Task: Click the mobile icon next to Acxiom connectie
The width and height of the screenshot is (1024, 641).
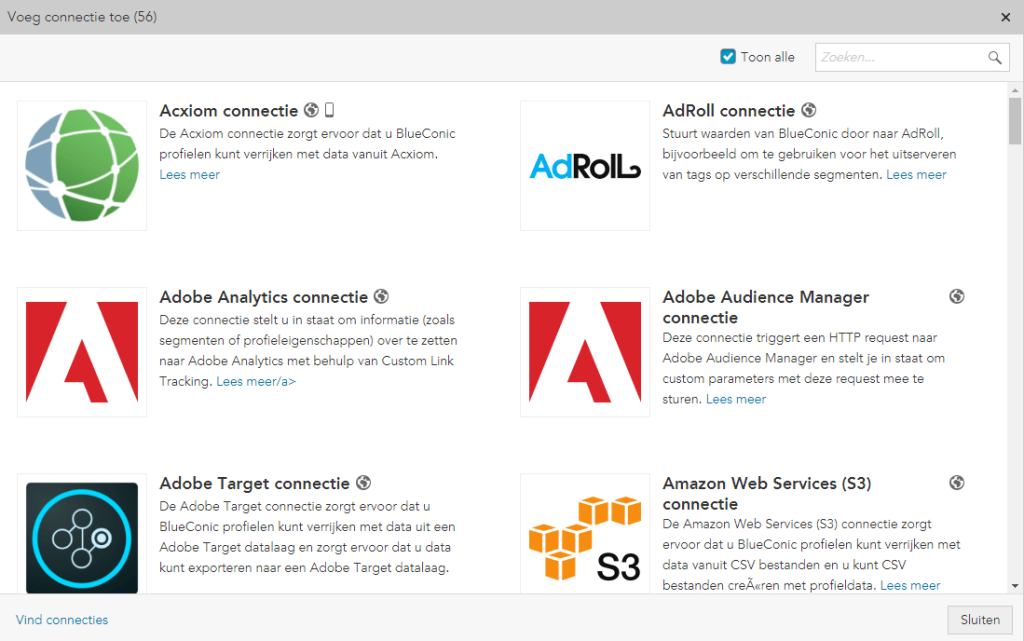Action: [x=329, y=111]
